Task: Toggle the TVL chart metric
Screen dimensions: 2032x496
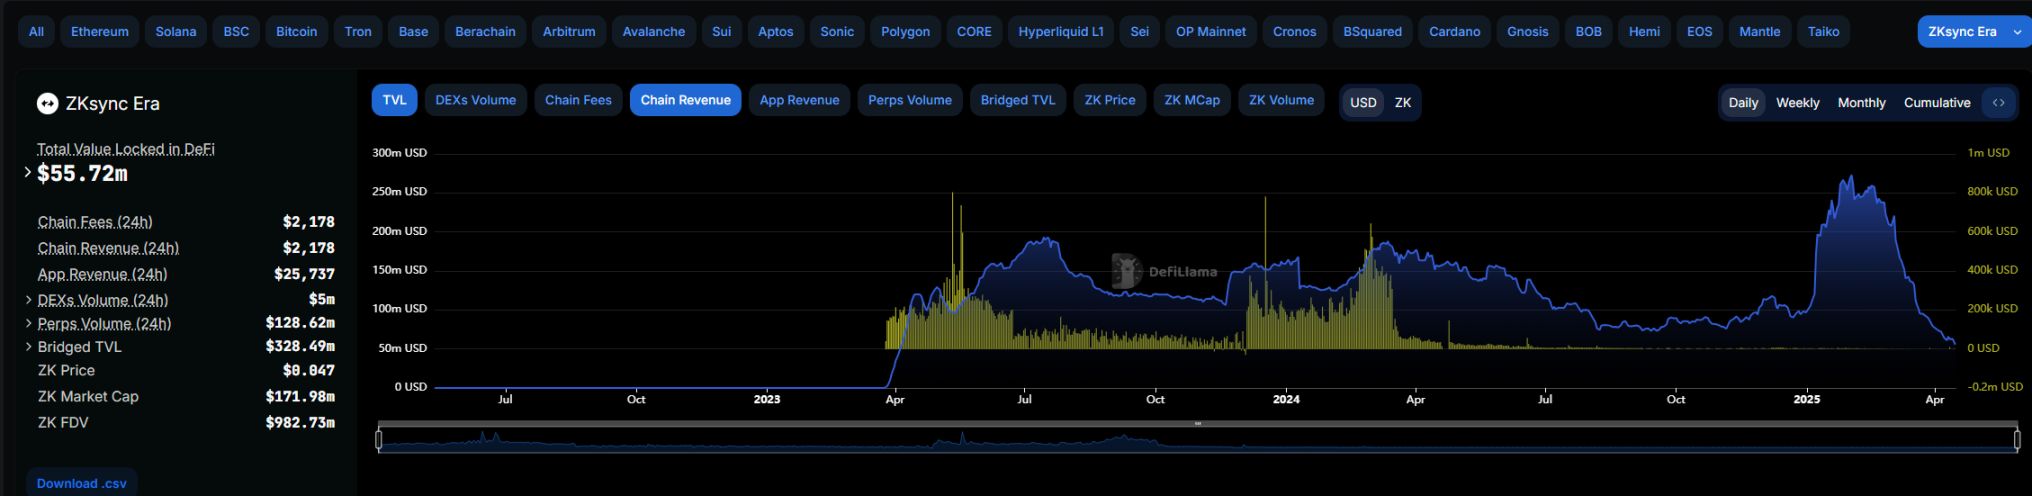Action: click(x=394, y=100)
